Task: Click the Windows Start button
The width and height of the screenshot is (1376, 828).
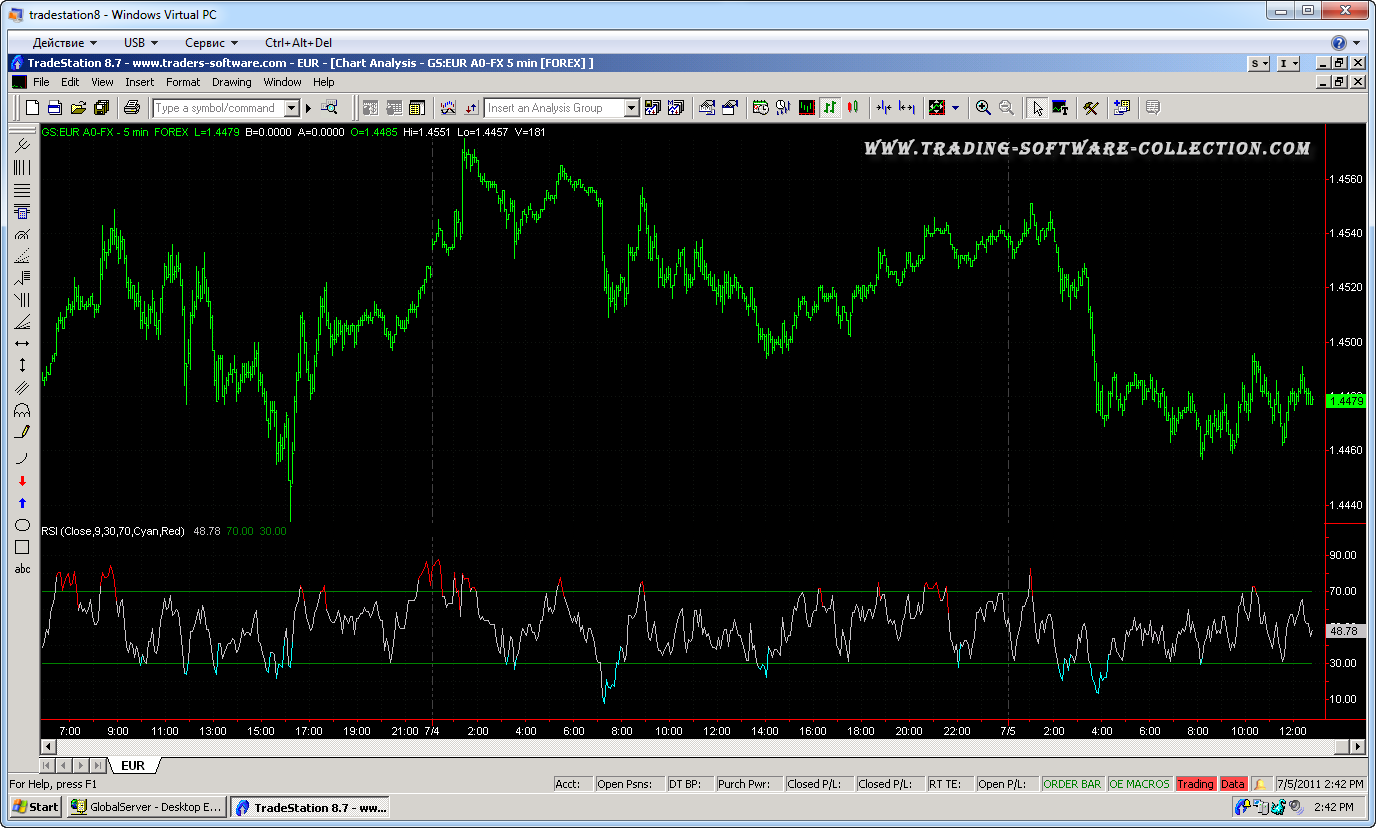Action: tap(36, 807)
